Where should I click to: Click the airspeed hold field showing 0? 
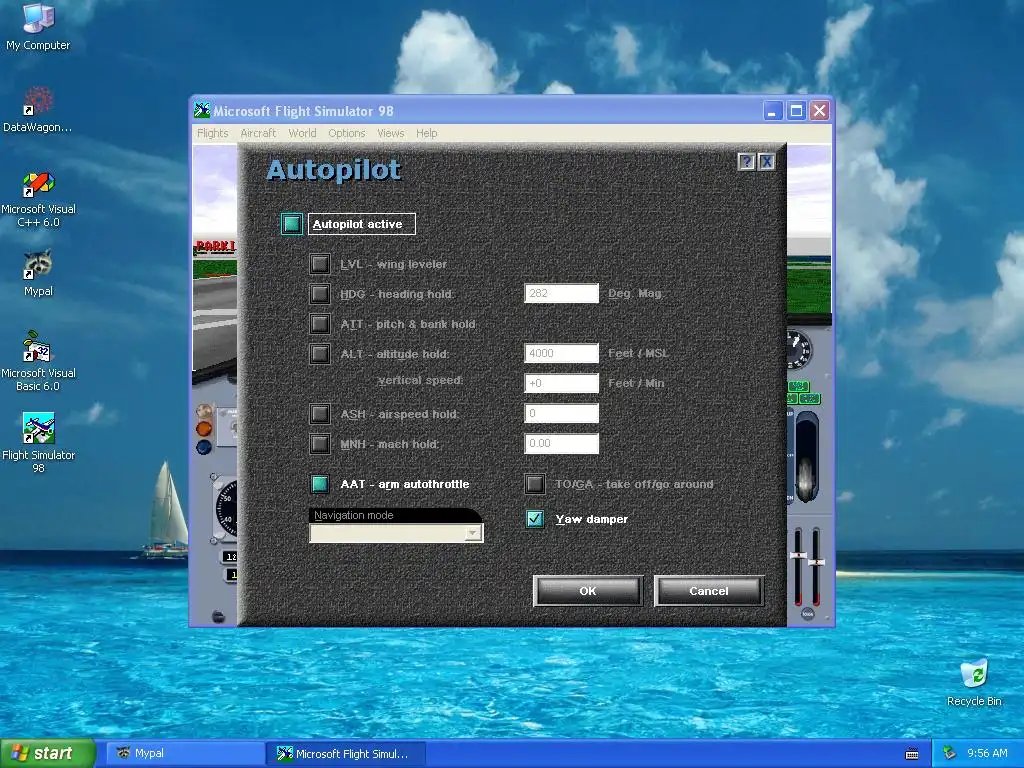562,413
